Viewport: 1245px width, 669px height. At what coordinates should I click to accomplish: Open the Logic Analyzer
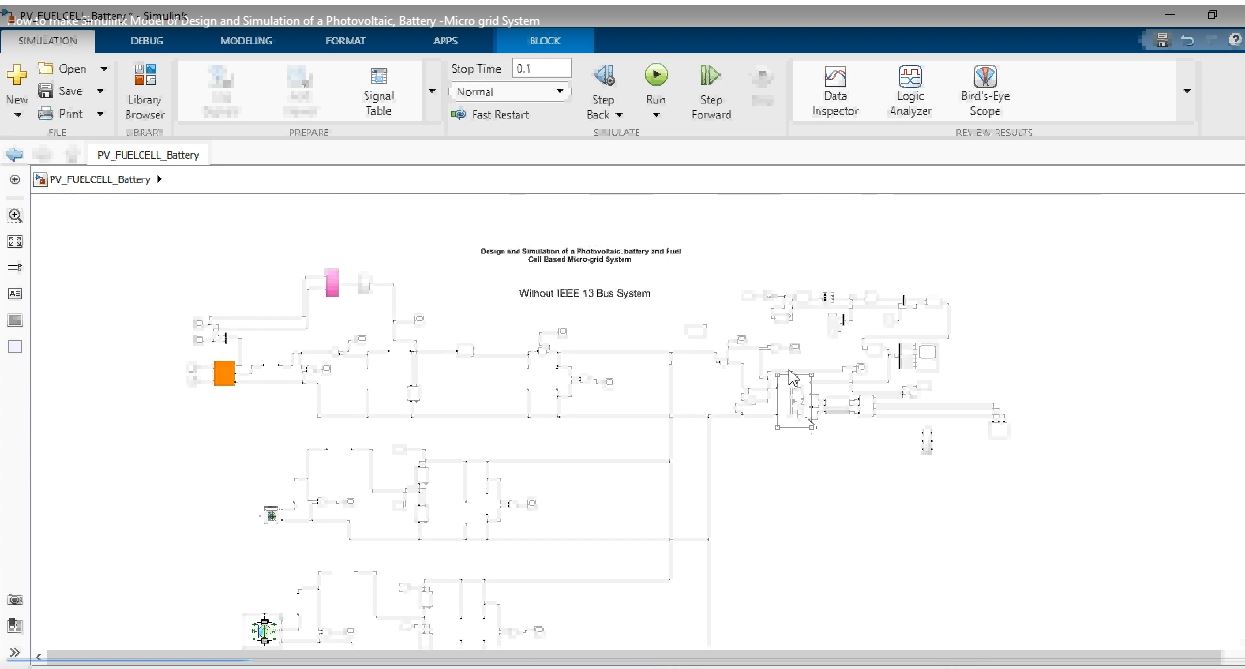click(x=910, y=91)
